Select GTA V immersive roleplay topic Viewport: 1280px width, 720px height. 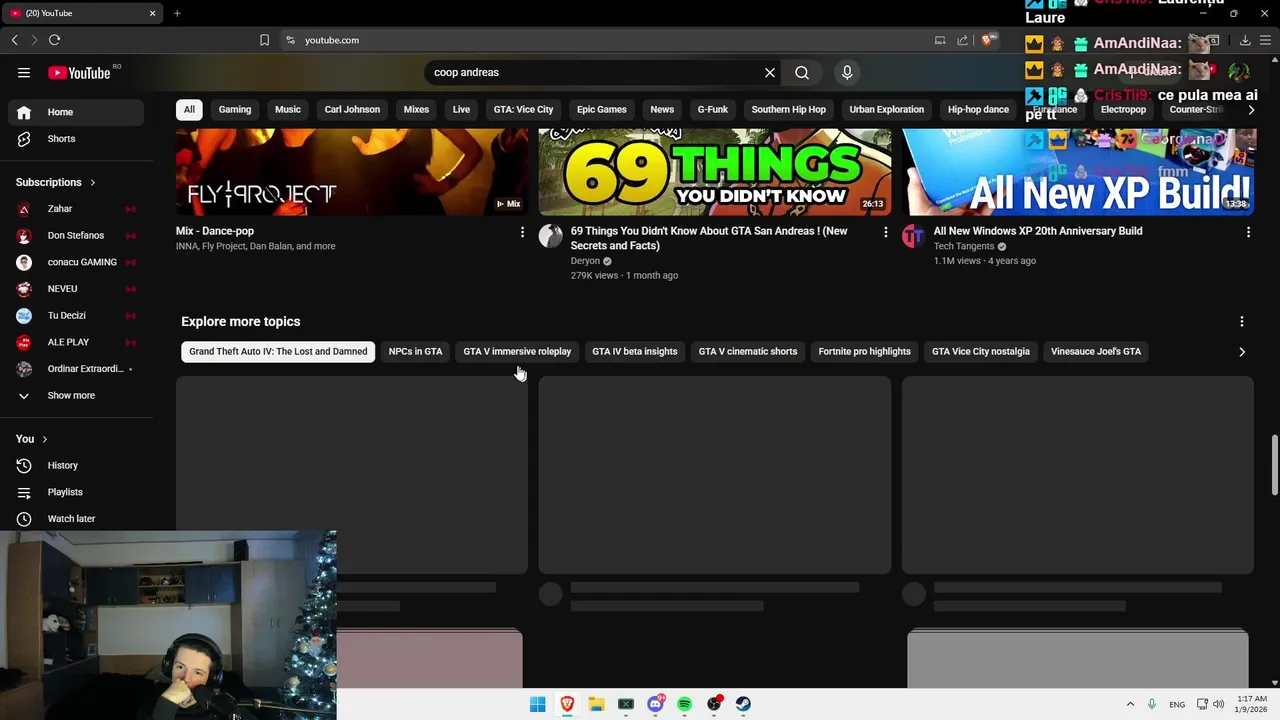[x=517, y=351]
